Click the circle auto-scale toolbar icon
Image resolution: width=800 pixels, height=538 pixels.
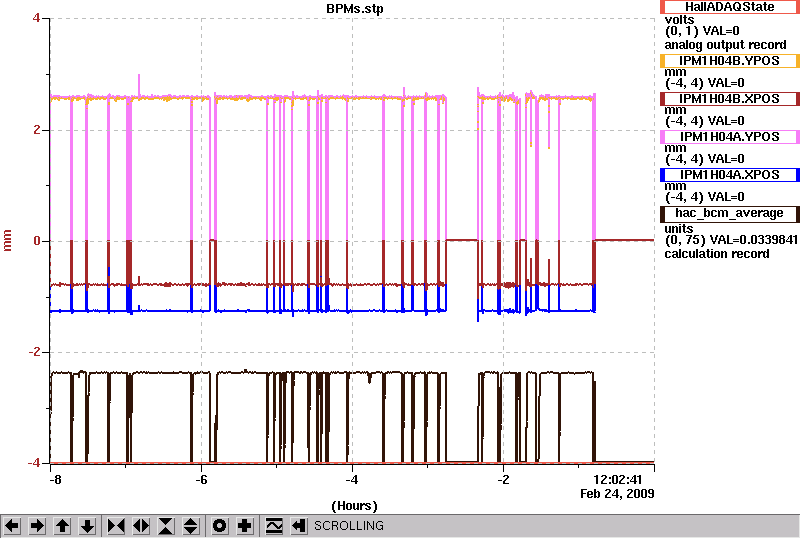pyautogui.click(x=219, y=525)
